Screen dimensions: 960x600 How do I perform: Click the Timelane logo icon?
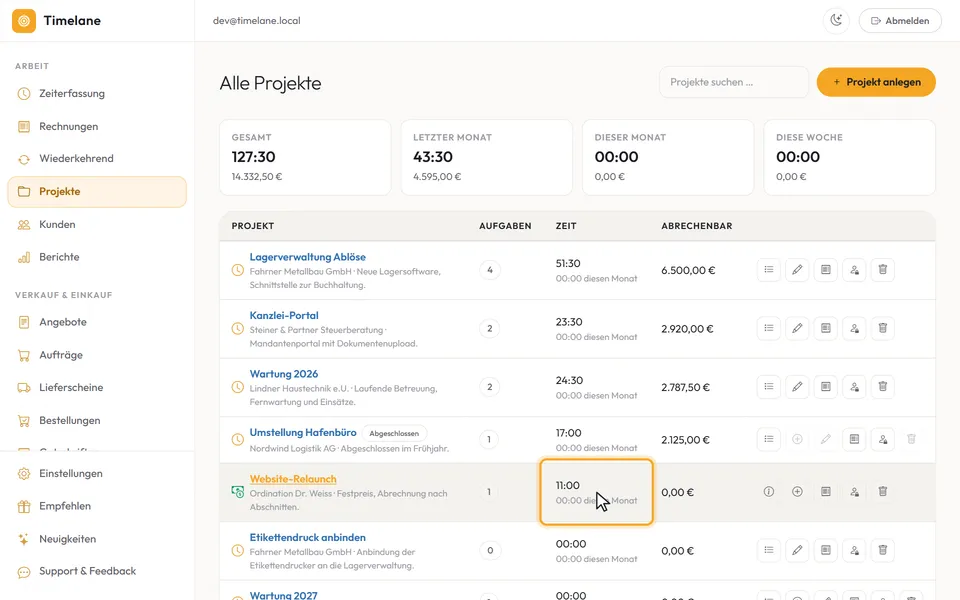pyautogui.click(x=24, y=21)
